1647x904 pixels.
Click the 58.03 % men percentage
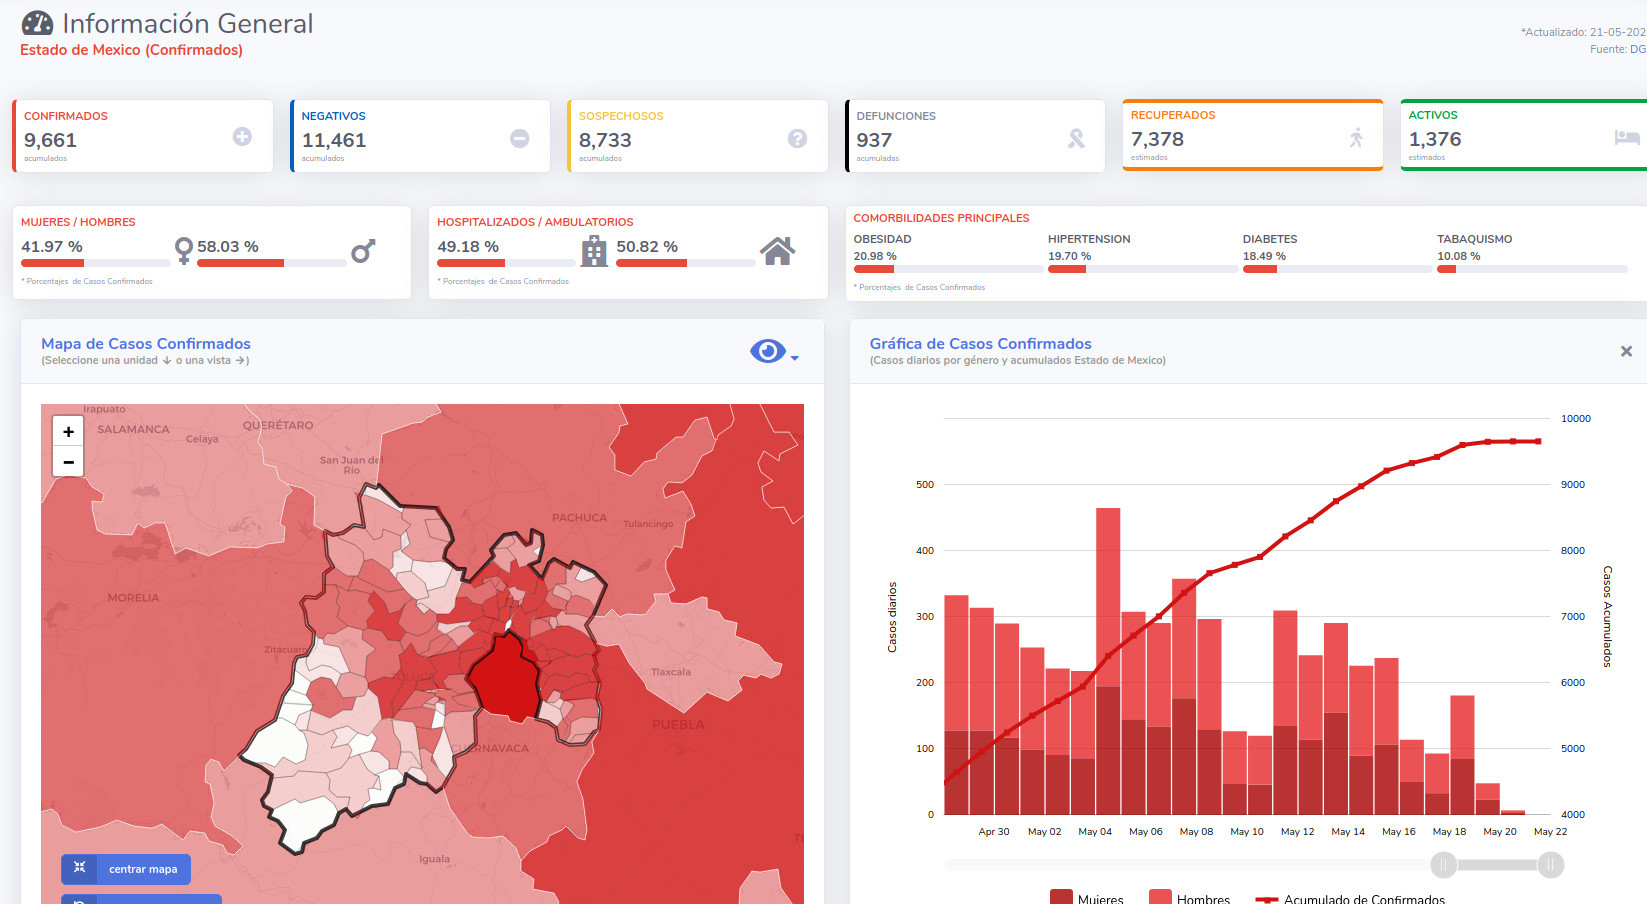coord(228,246)
